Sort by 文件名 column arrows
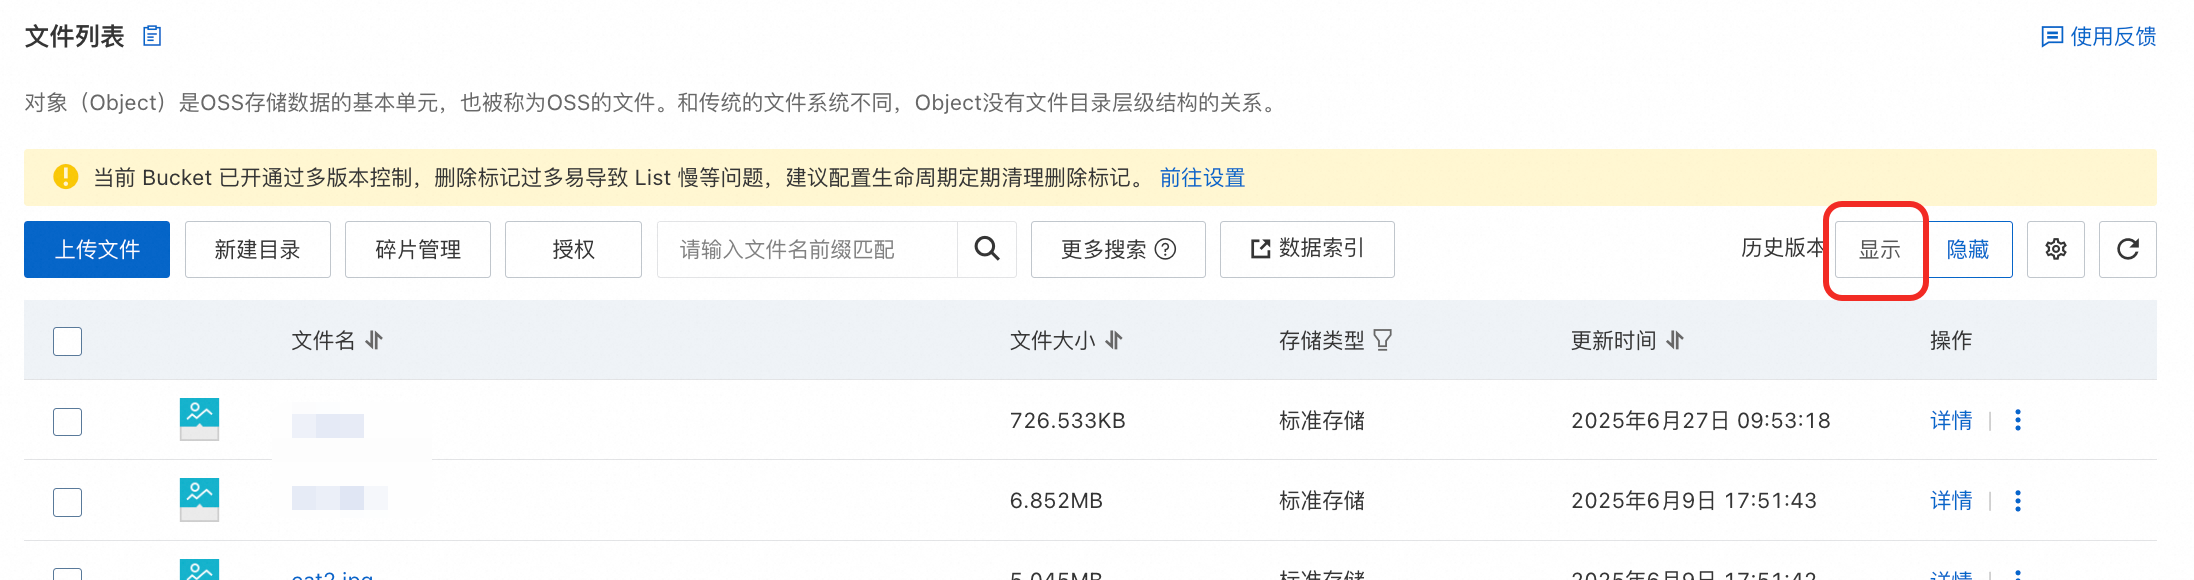The image size is (2194, 580). [374, 340]
